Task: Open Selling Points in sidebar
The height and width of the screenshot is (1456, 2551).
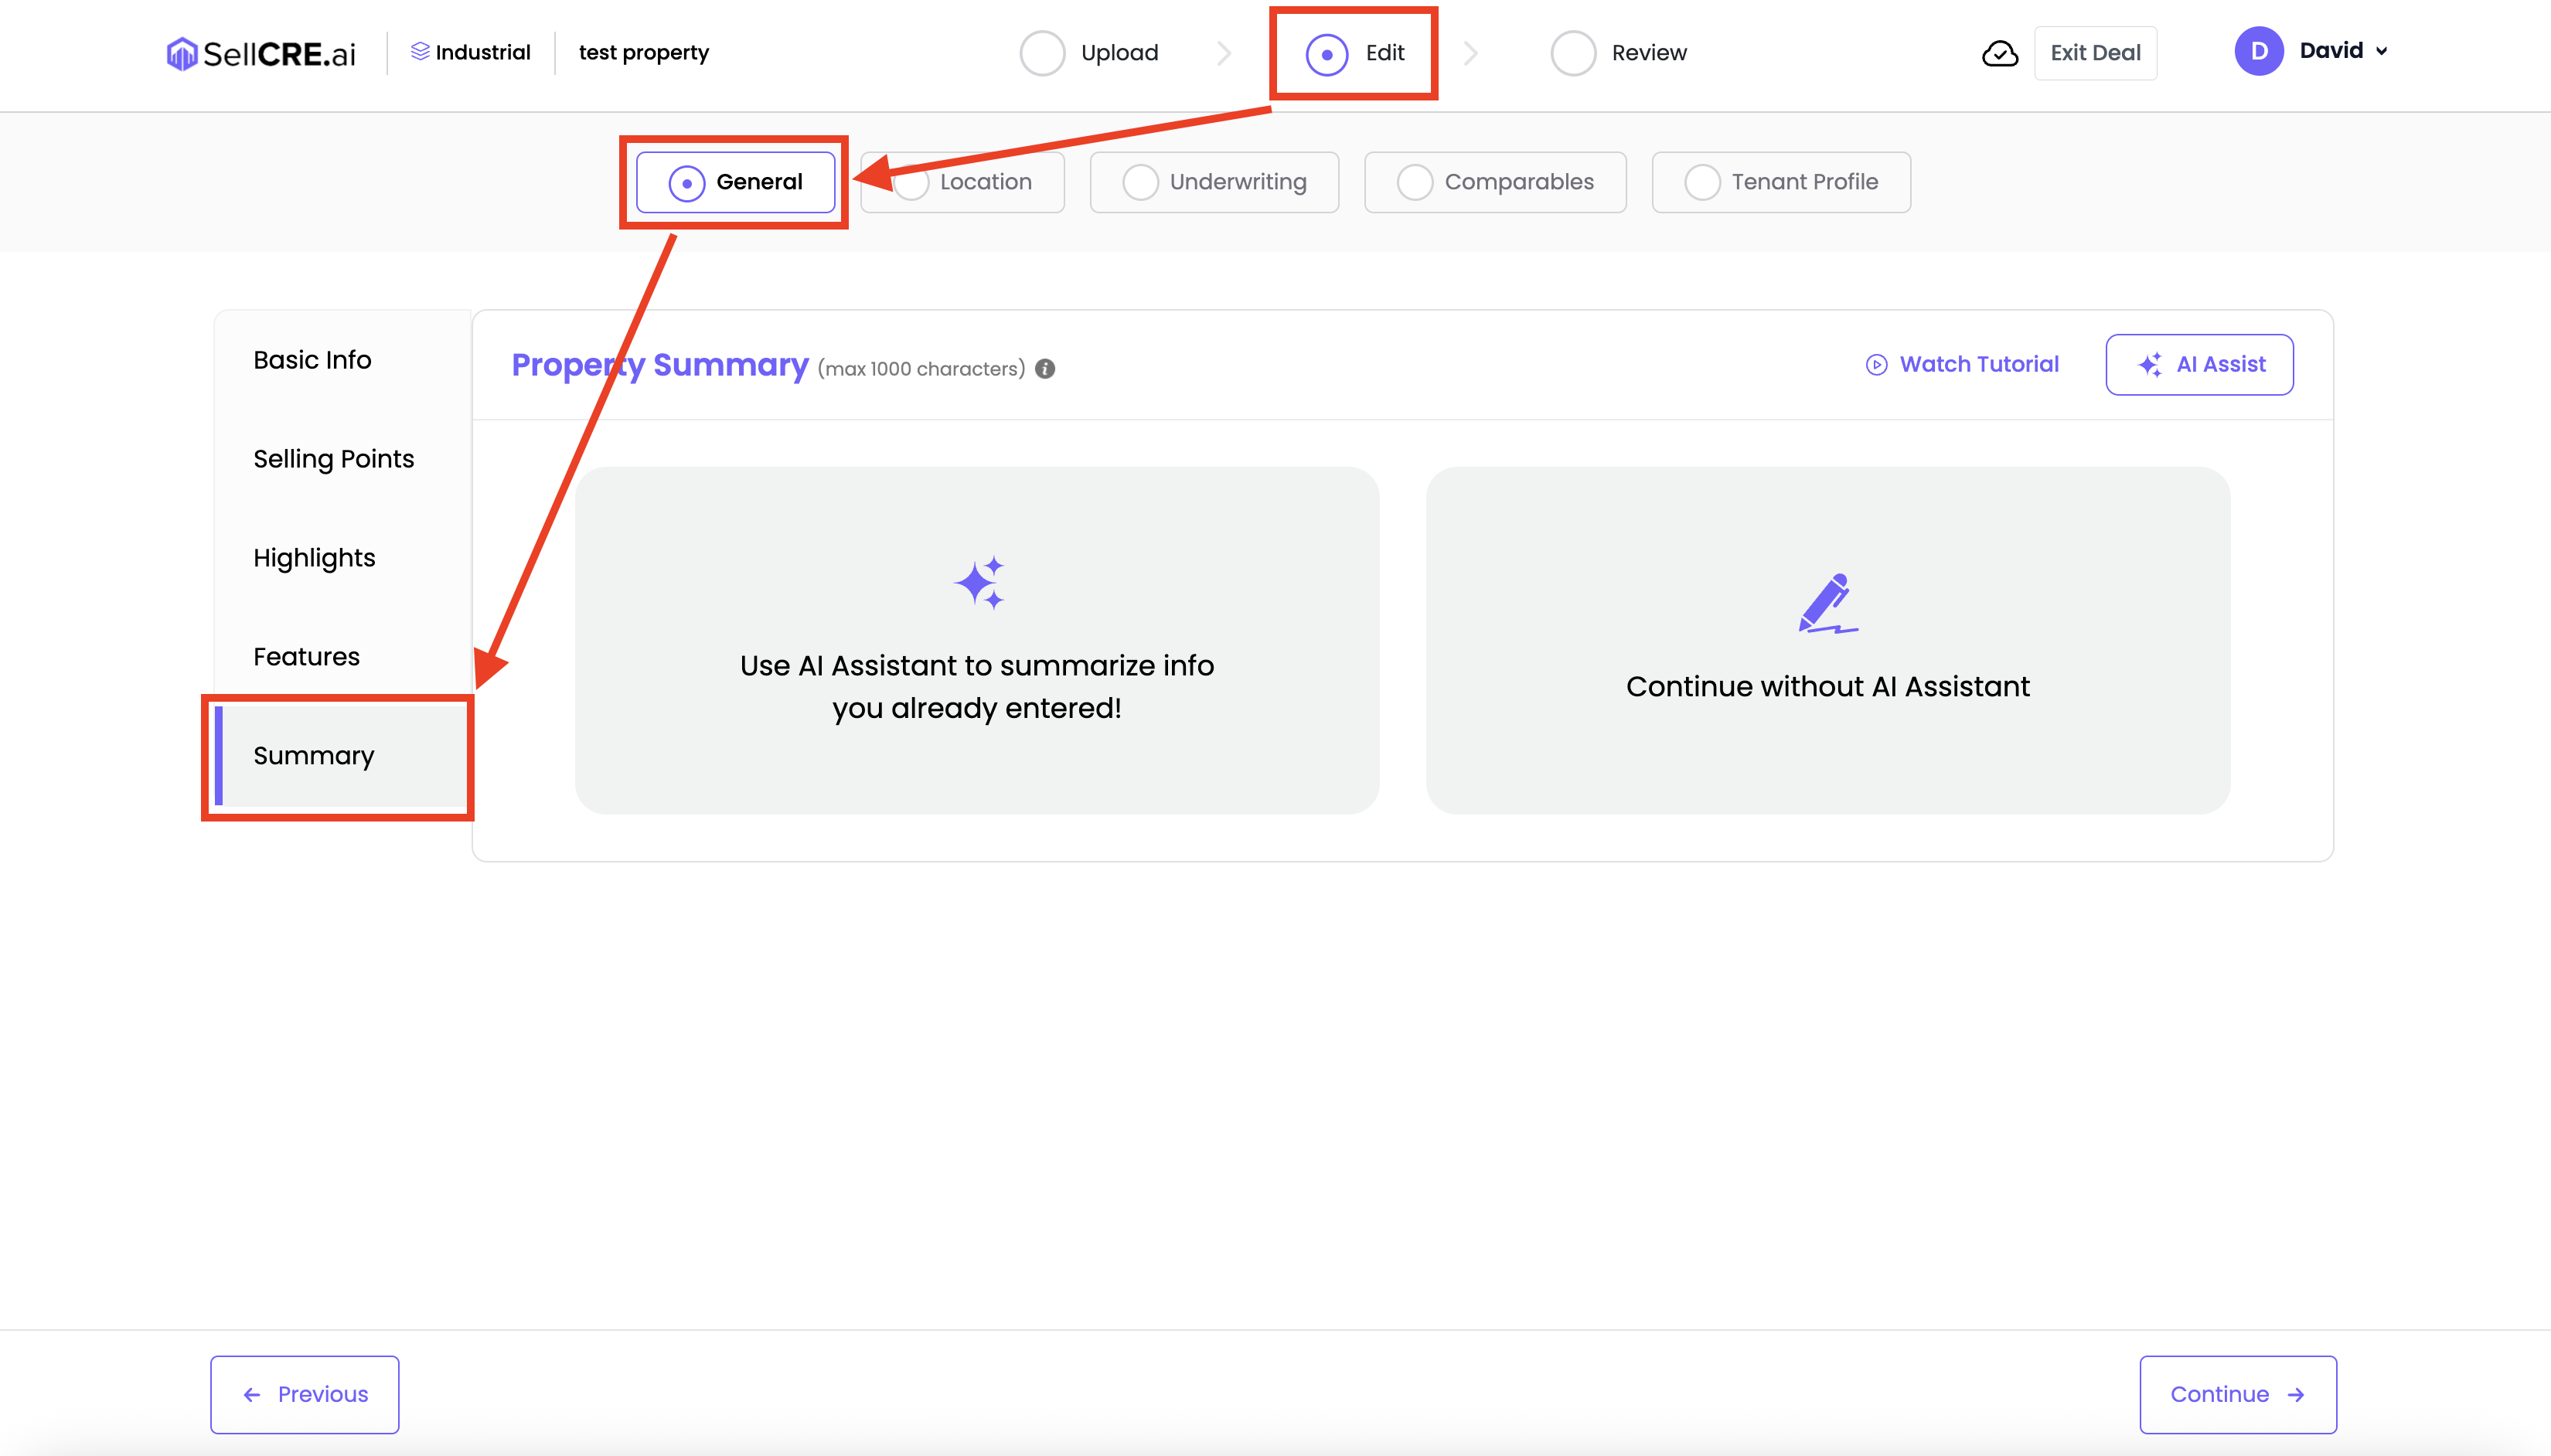Action: click(333, 459)
